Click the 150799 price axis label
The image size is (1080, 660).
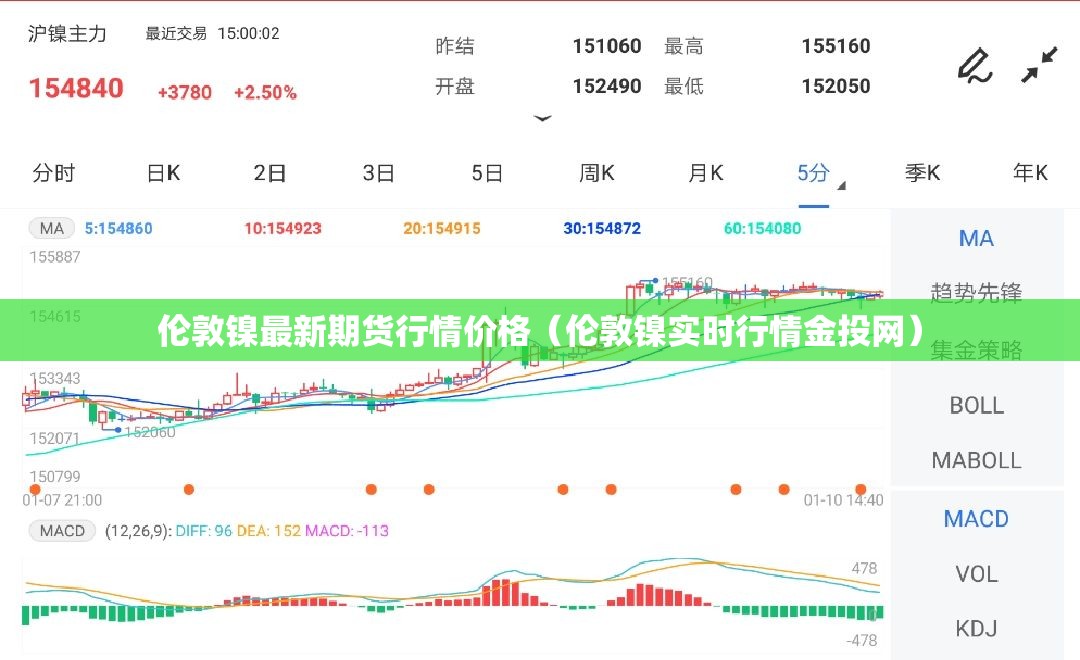[x=54, y=477]
